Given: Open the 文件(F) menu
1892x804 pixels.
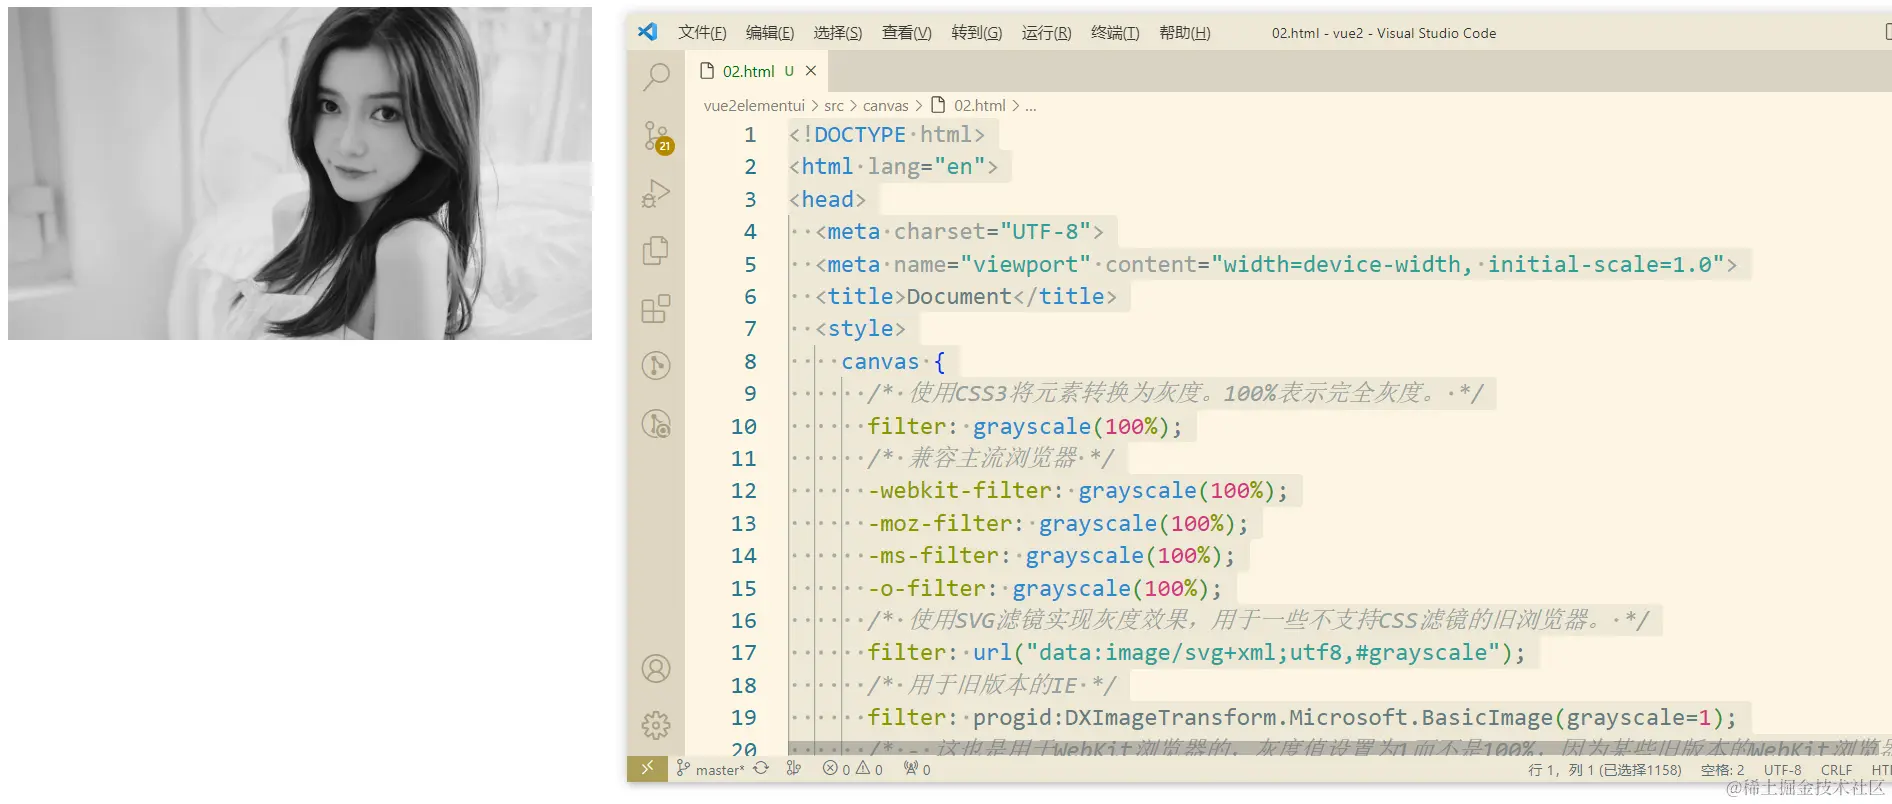Looking at the screenshot, I should 702,33.
